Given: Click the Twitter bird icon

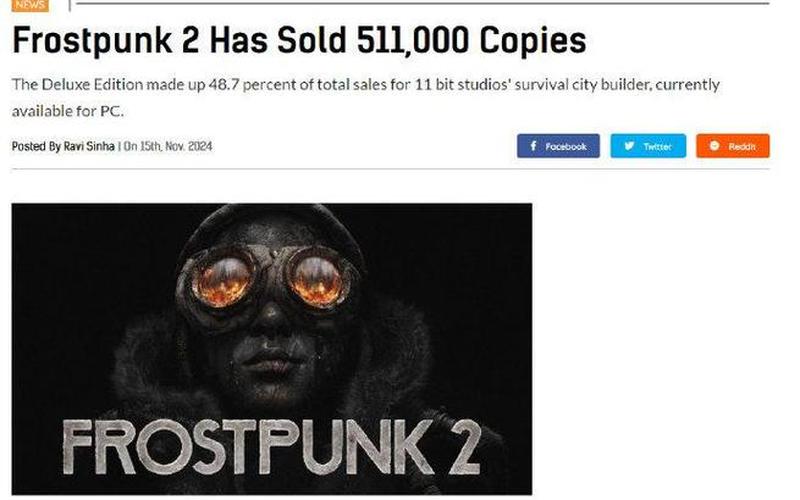Looking at the screenshot, I should pyautogui.click(x=629, y=146).
